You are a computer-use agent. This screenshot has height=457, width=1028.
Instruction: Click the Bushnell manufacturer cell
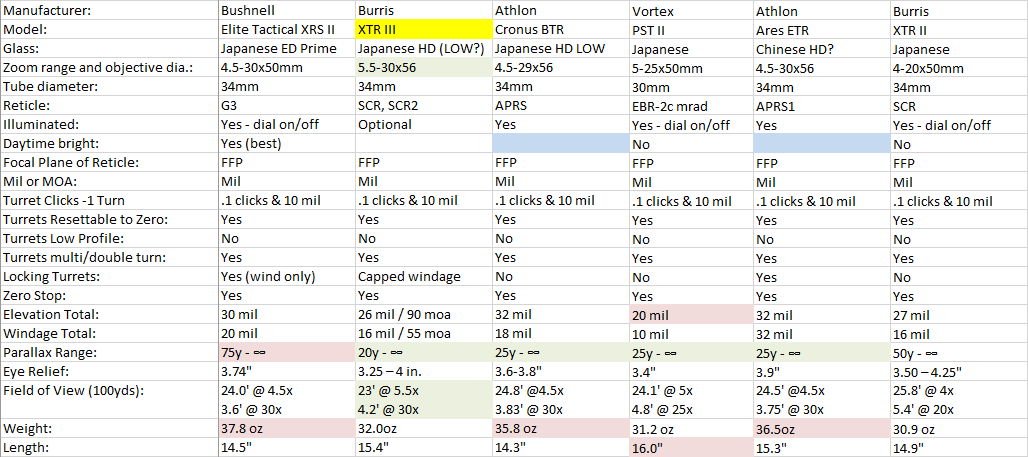point(287,10)
